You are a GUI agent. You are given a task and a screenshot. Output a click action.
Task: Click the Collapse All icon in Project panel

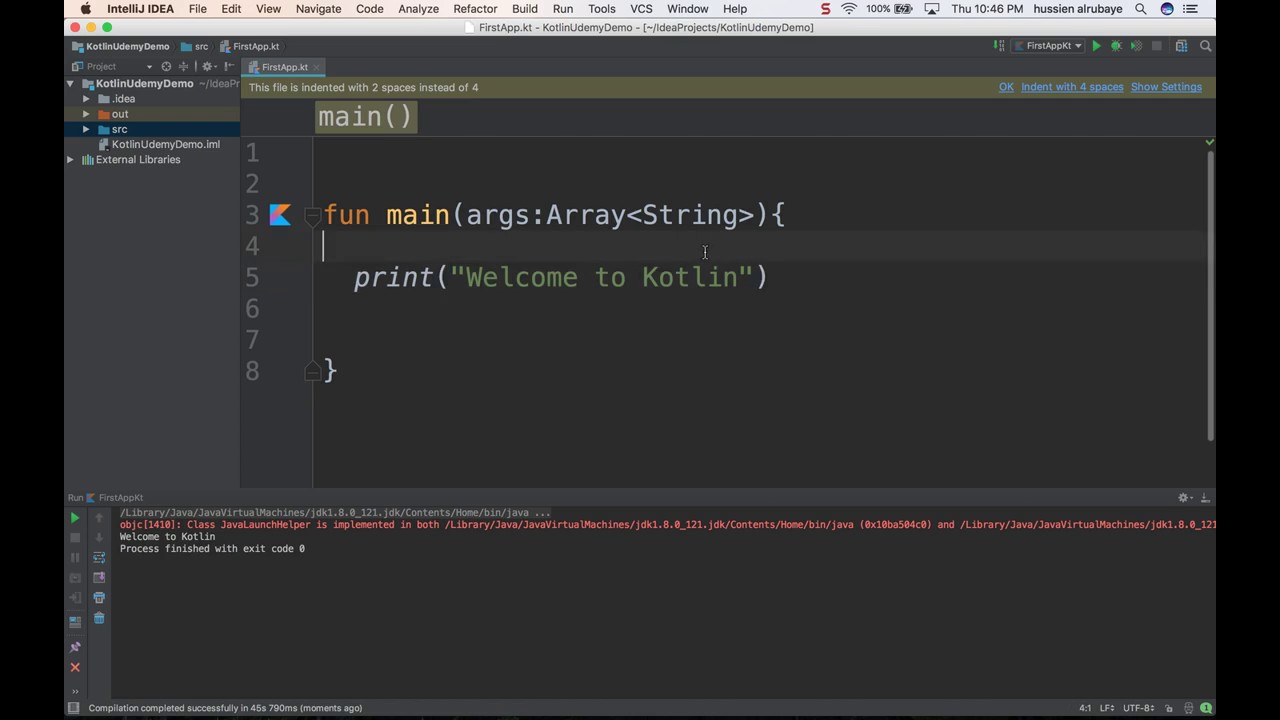point(184,67)
